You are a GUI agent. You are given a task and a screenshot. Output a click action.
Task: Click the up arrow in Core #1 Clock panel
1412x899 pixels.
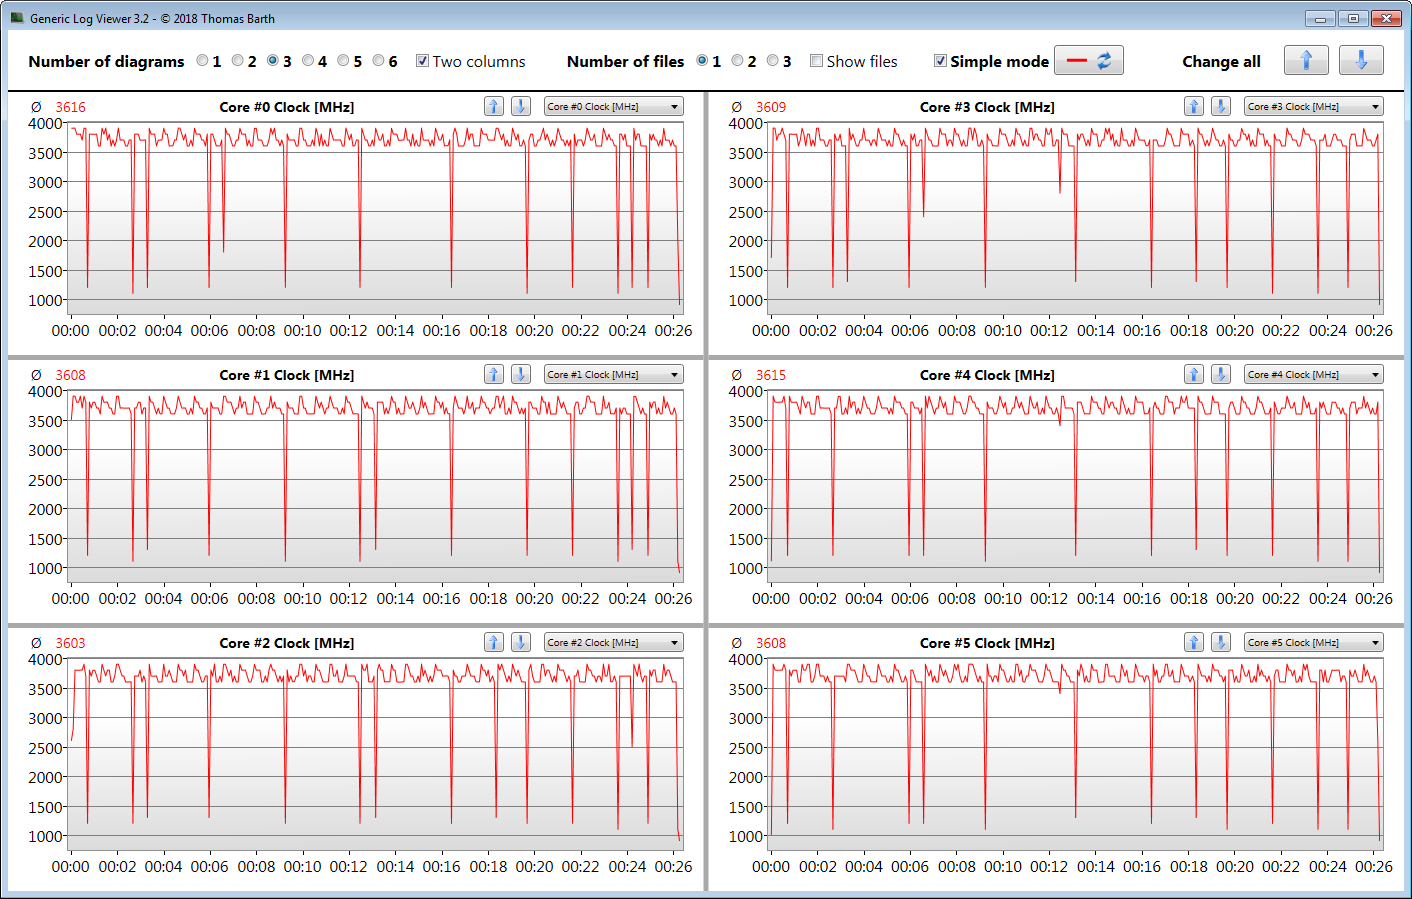click(494, 374)
